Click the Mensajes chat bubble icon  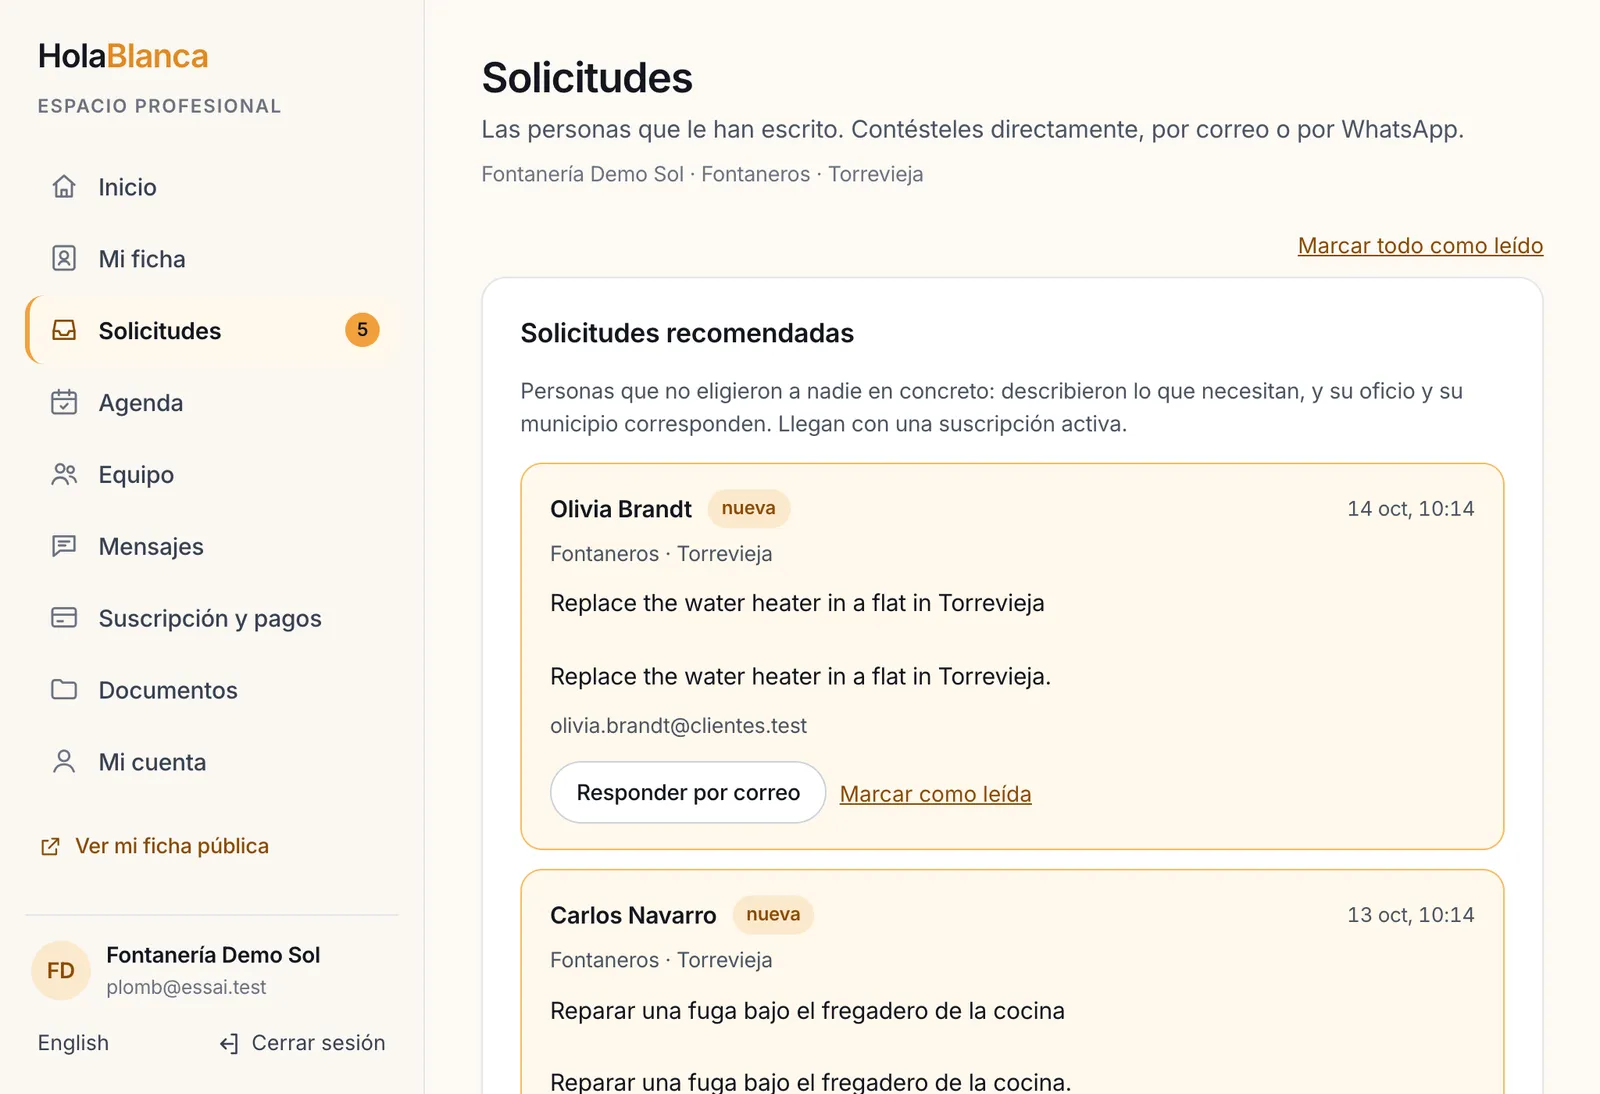pyautogui.click(x=64, y=547)
